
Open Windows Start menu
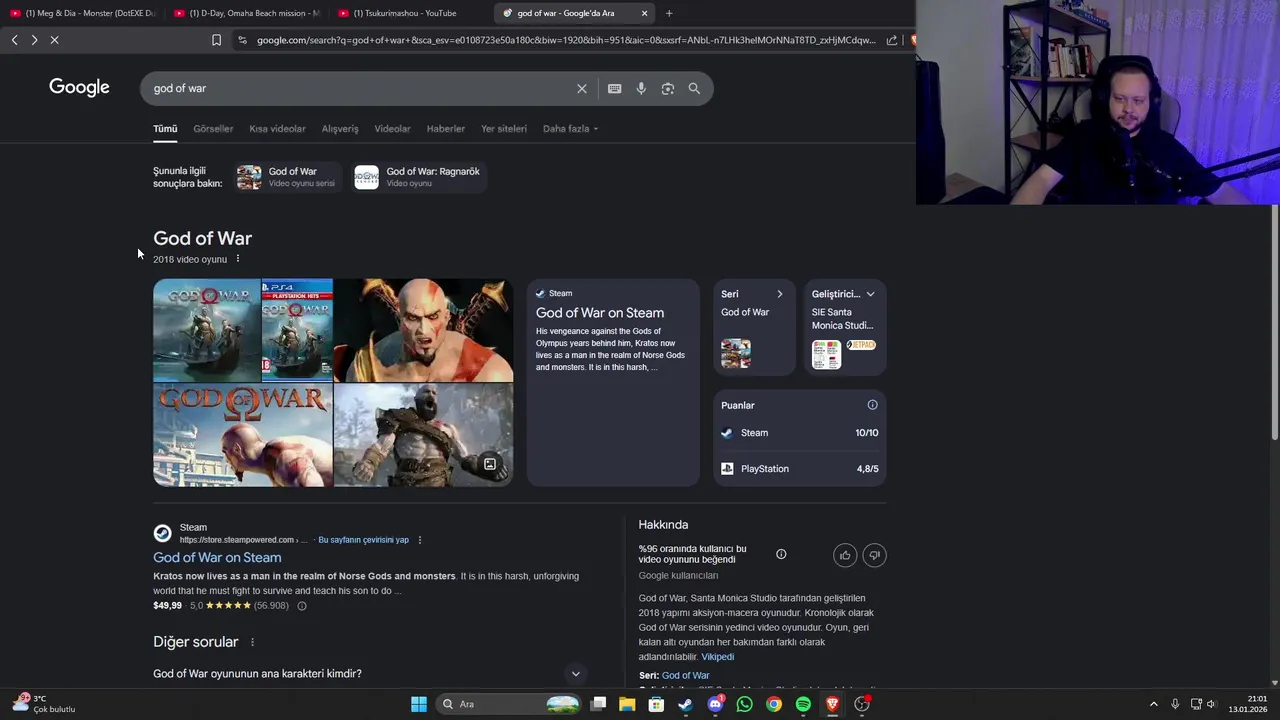tap(419, 704)
